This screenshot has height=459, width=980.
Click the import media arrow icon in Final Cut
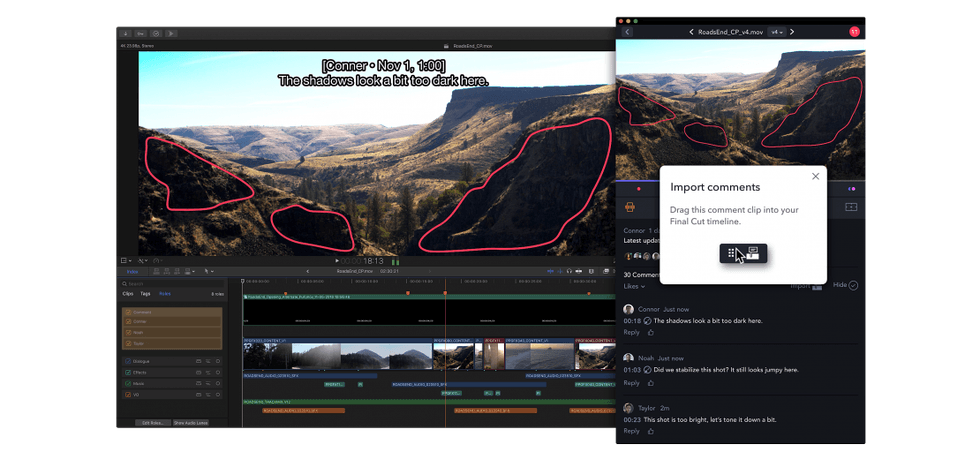point(126,33)
